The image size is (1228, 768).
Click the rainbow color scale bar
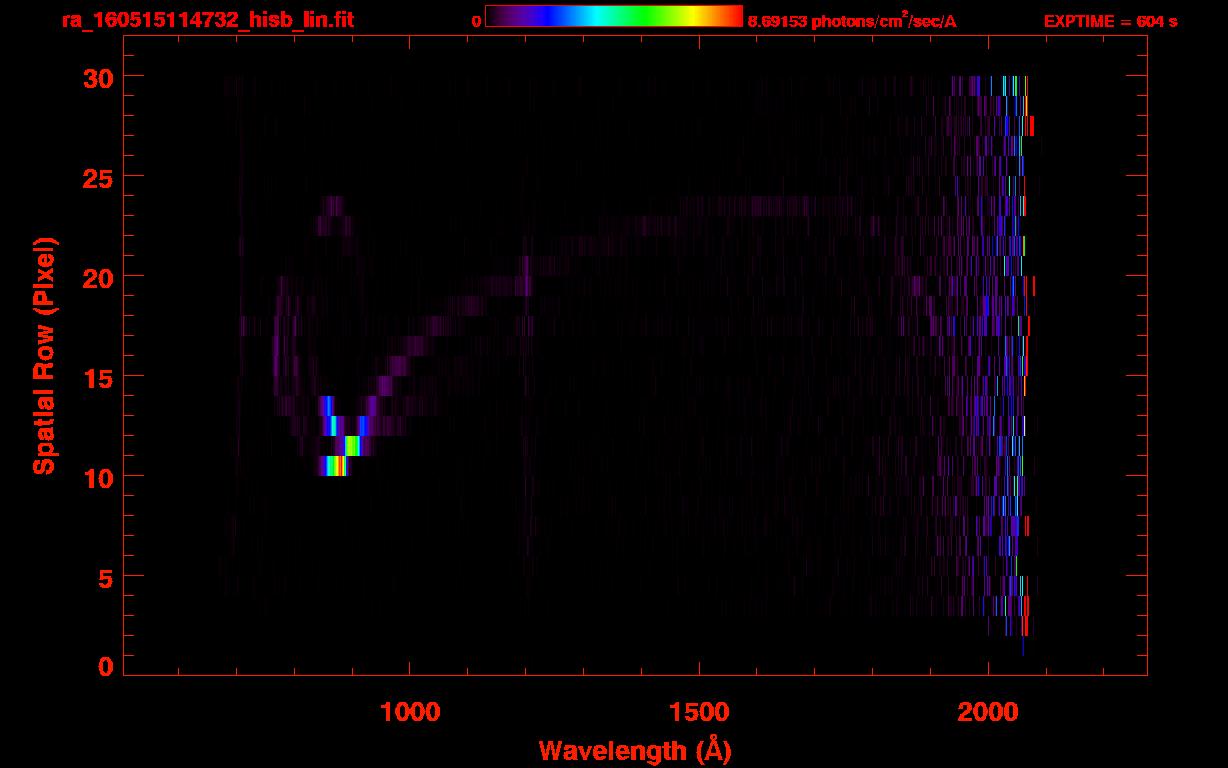[x=614, y=16]
